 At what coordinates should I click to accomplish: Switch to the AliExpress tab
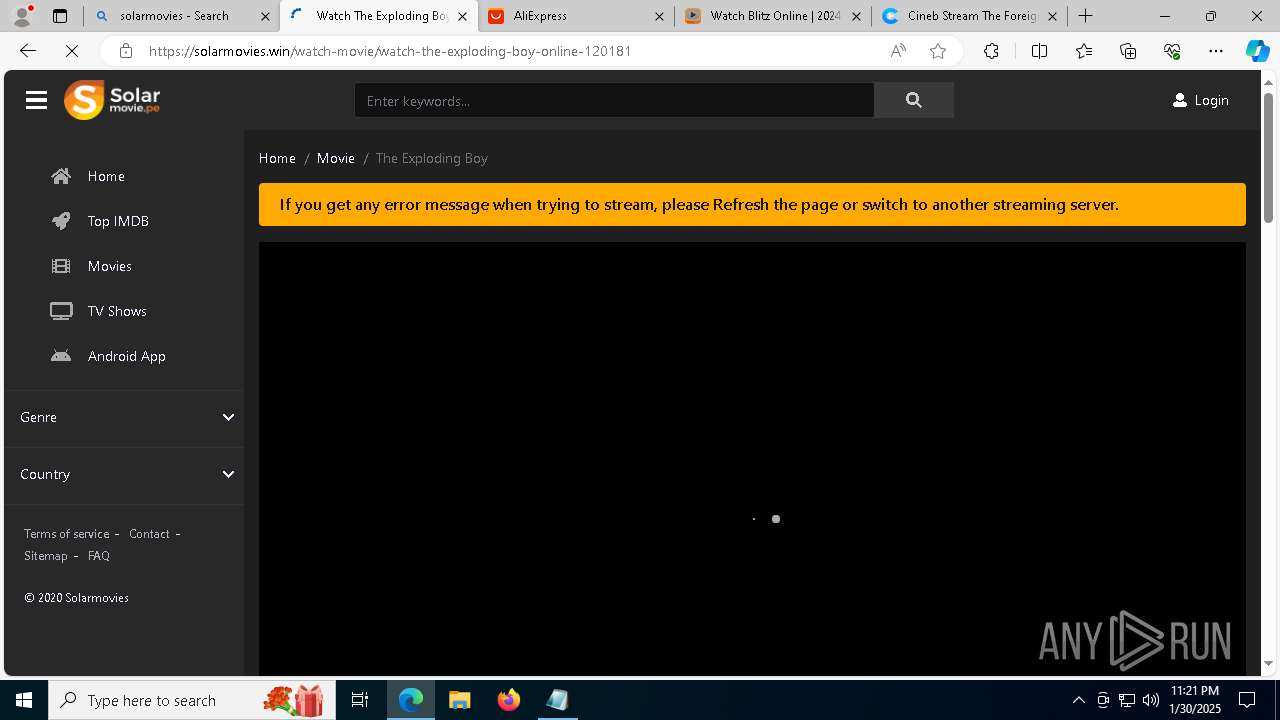tap(577, 16)
